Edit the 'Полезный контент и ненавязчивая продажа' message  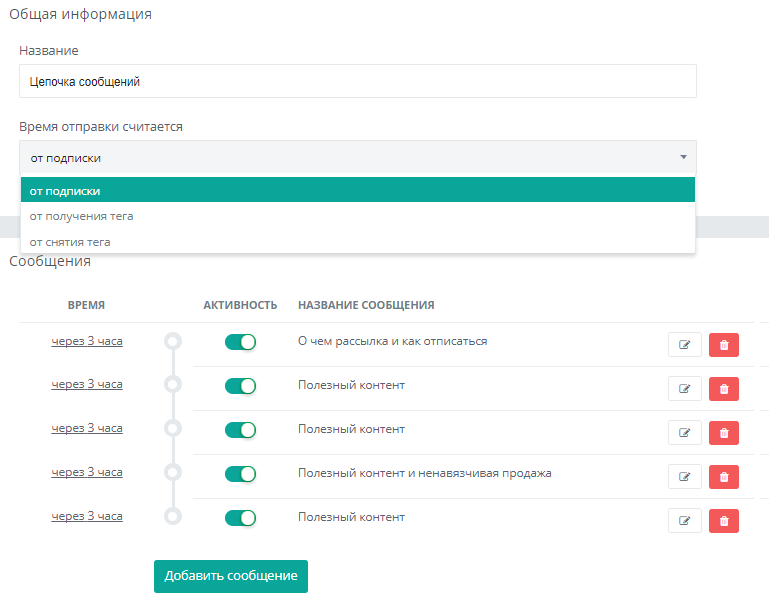685,477
